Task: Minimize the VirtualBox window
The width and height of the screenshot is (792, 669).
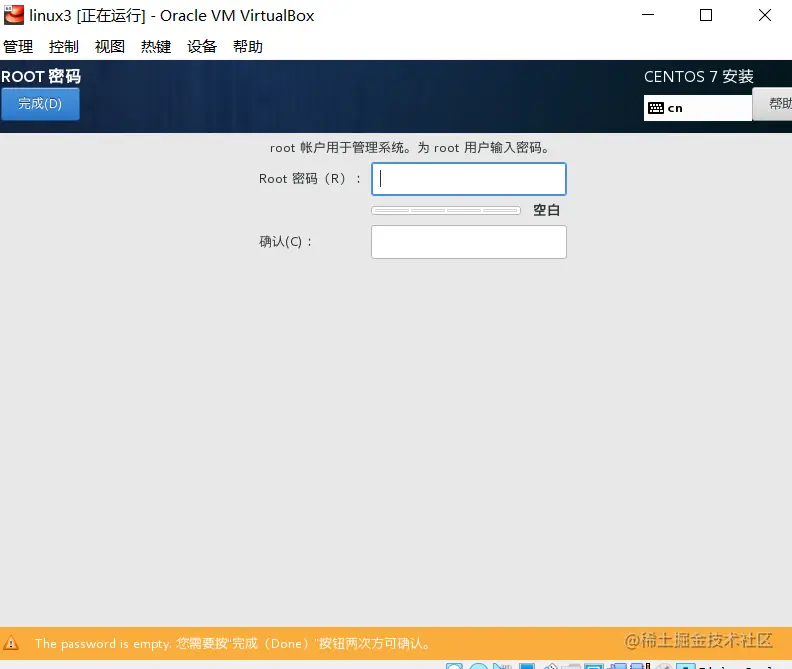Action: 648,15
